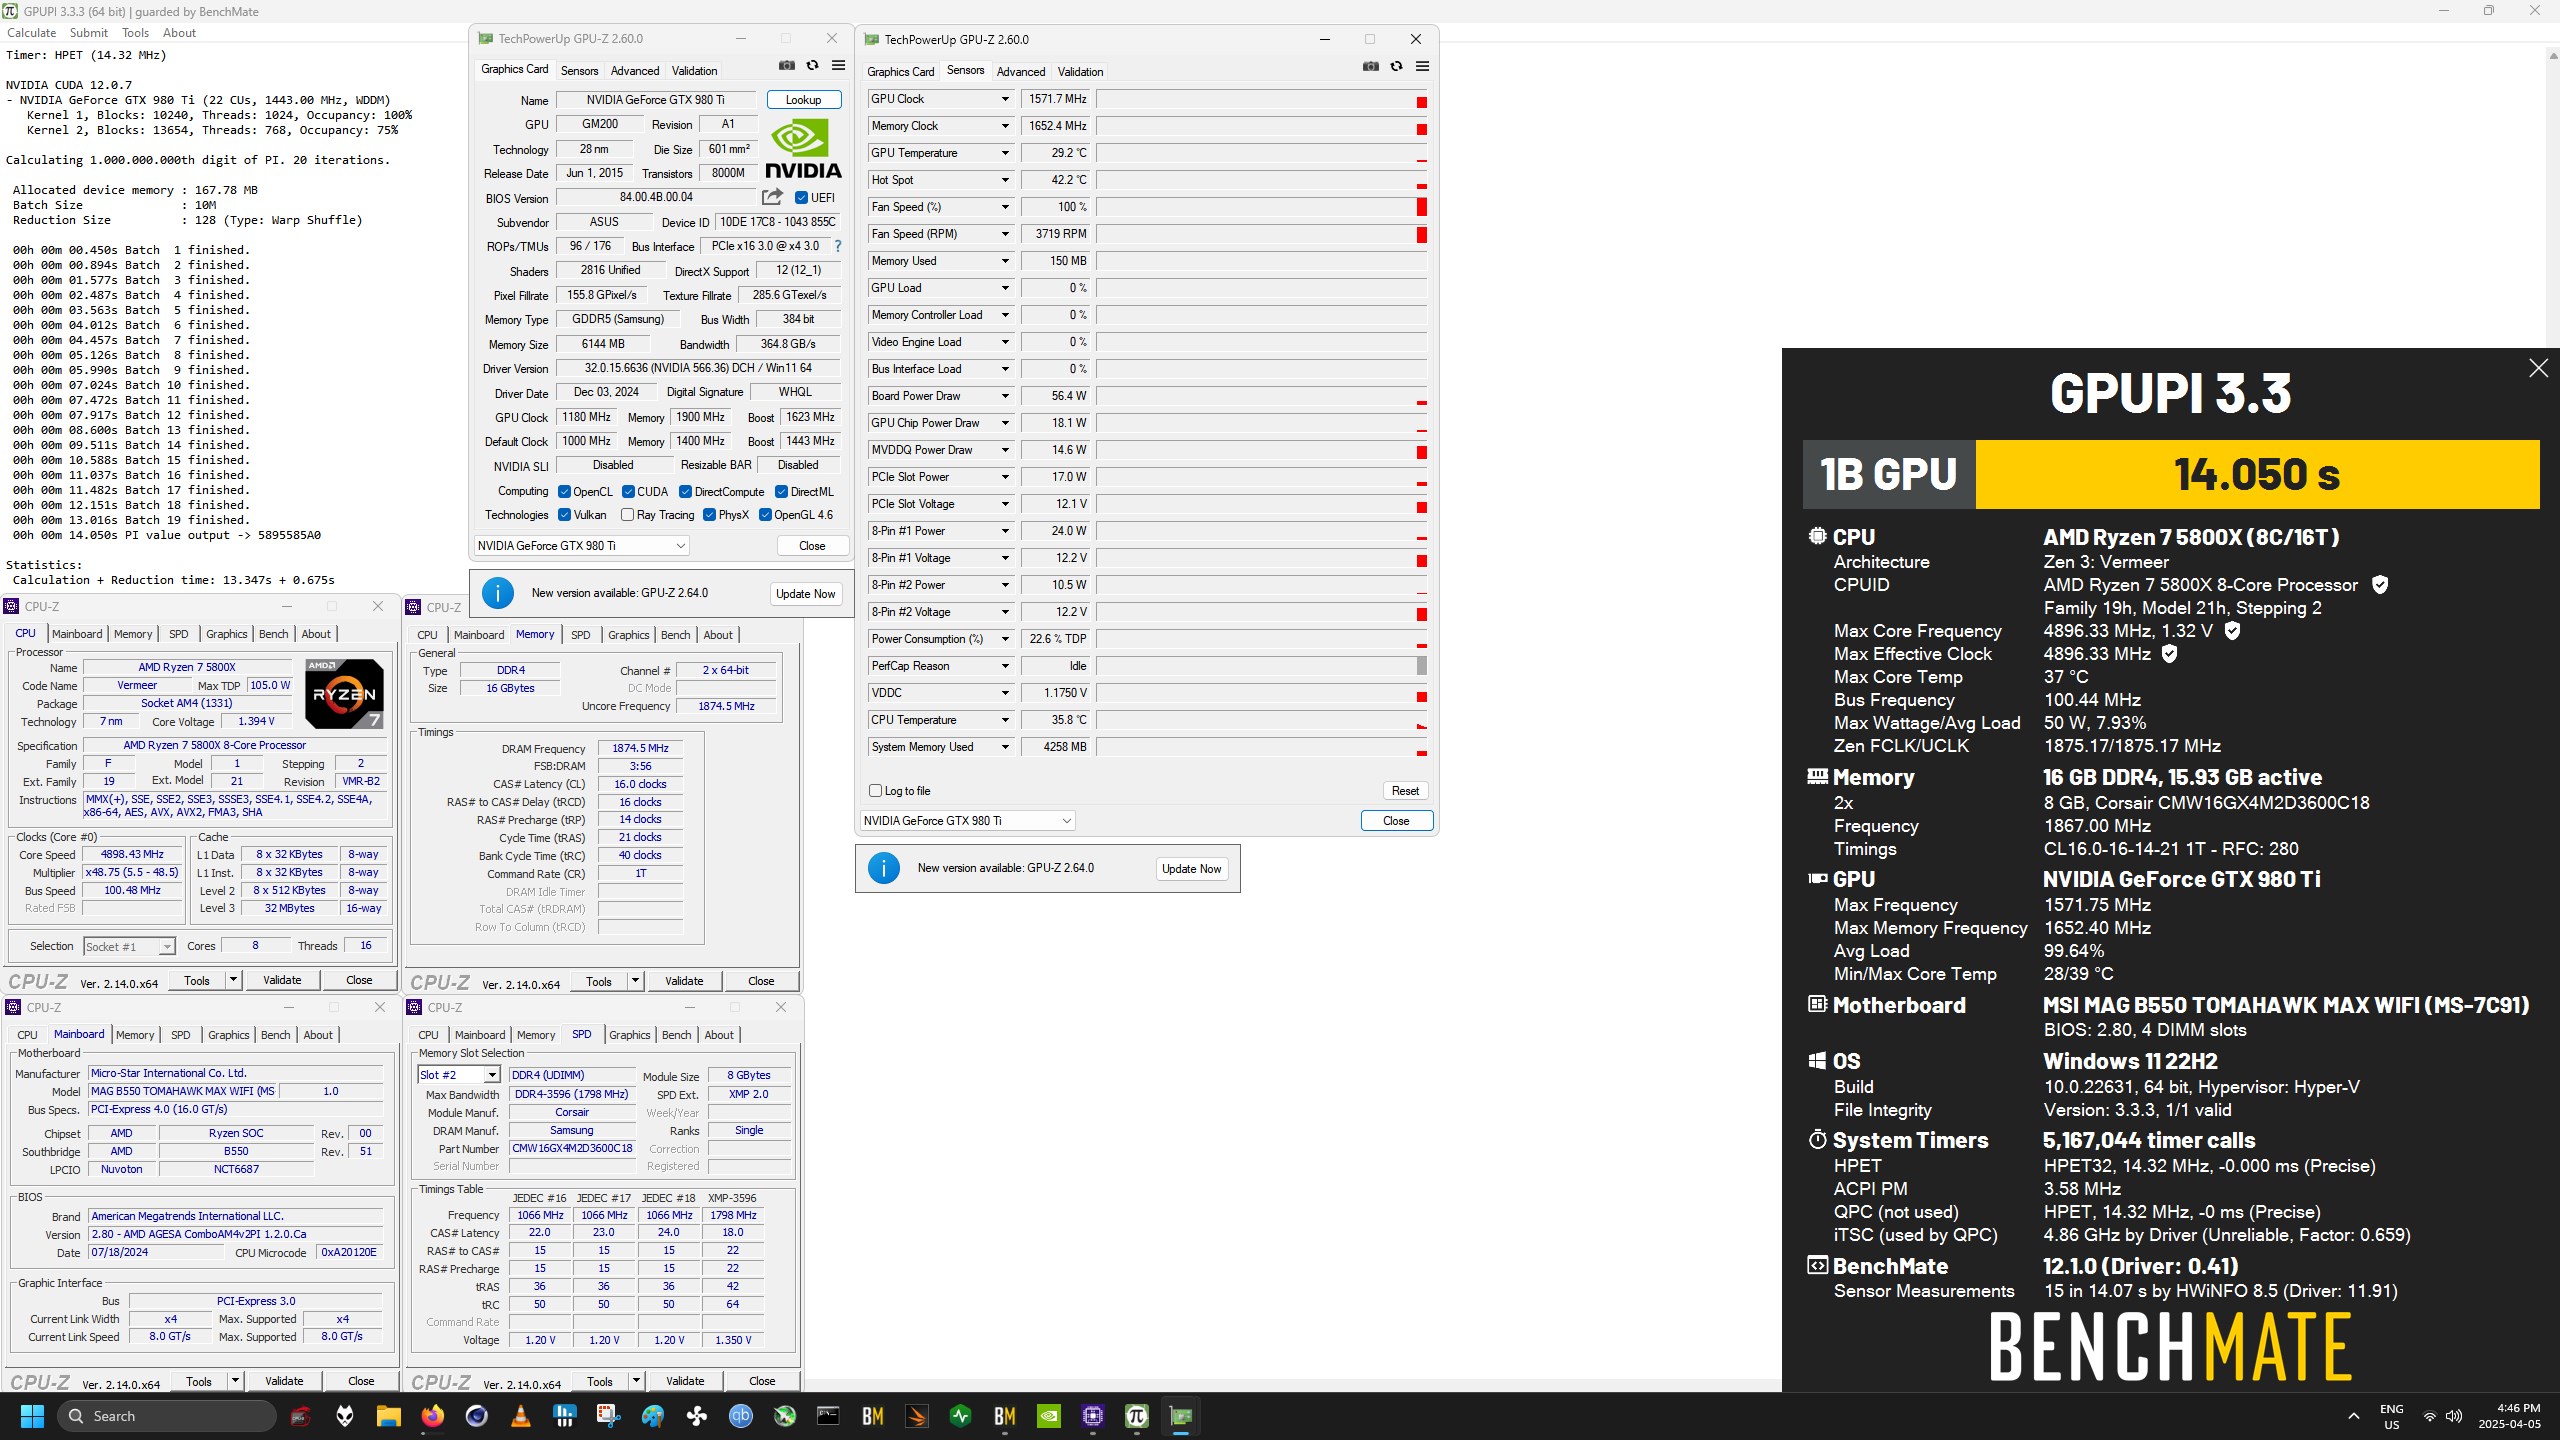2560x1440 pixels.
Task: Click the BIOS export share icon
Action: coord(772,197)
